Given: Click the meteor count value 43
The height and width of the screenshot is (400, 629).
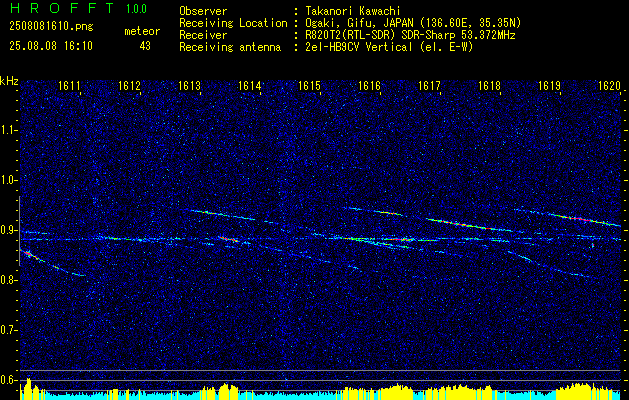Looking at the screenshot, I should pos(145,46).
